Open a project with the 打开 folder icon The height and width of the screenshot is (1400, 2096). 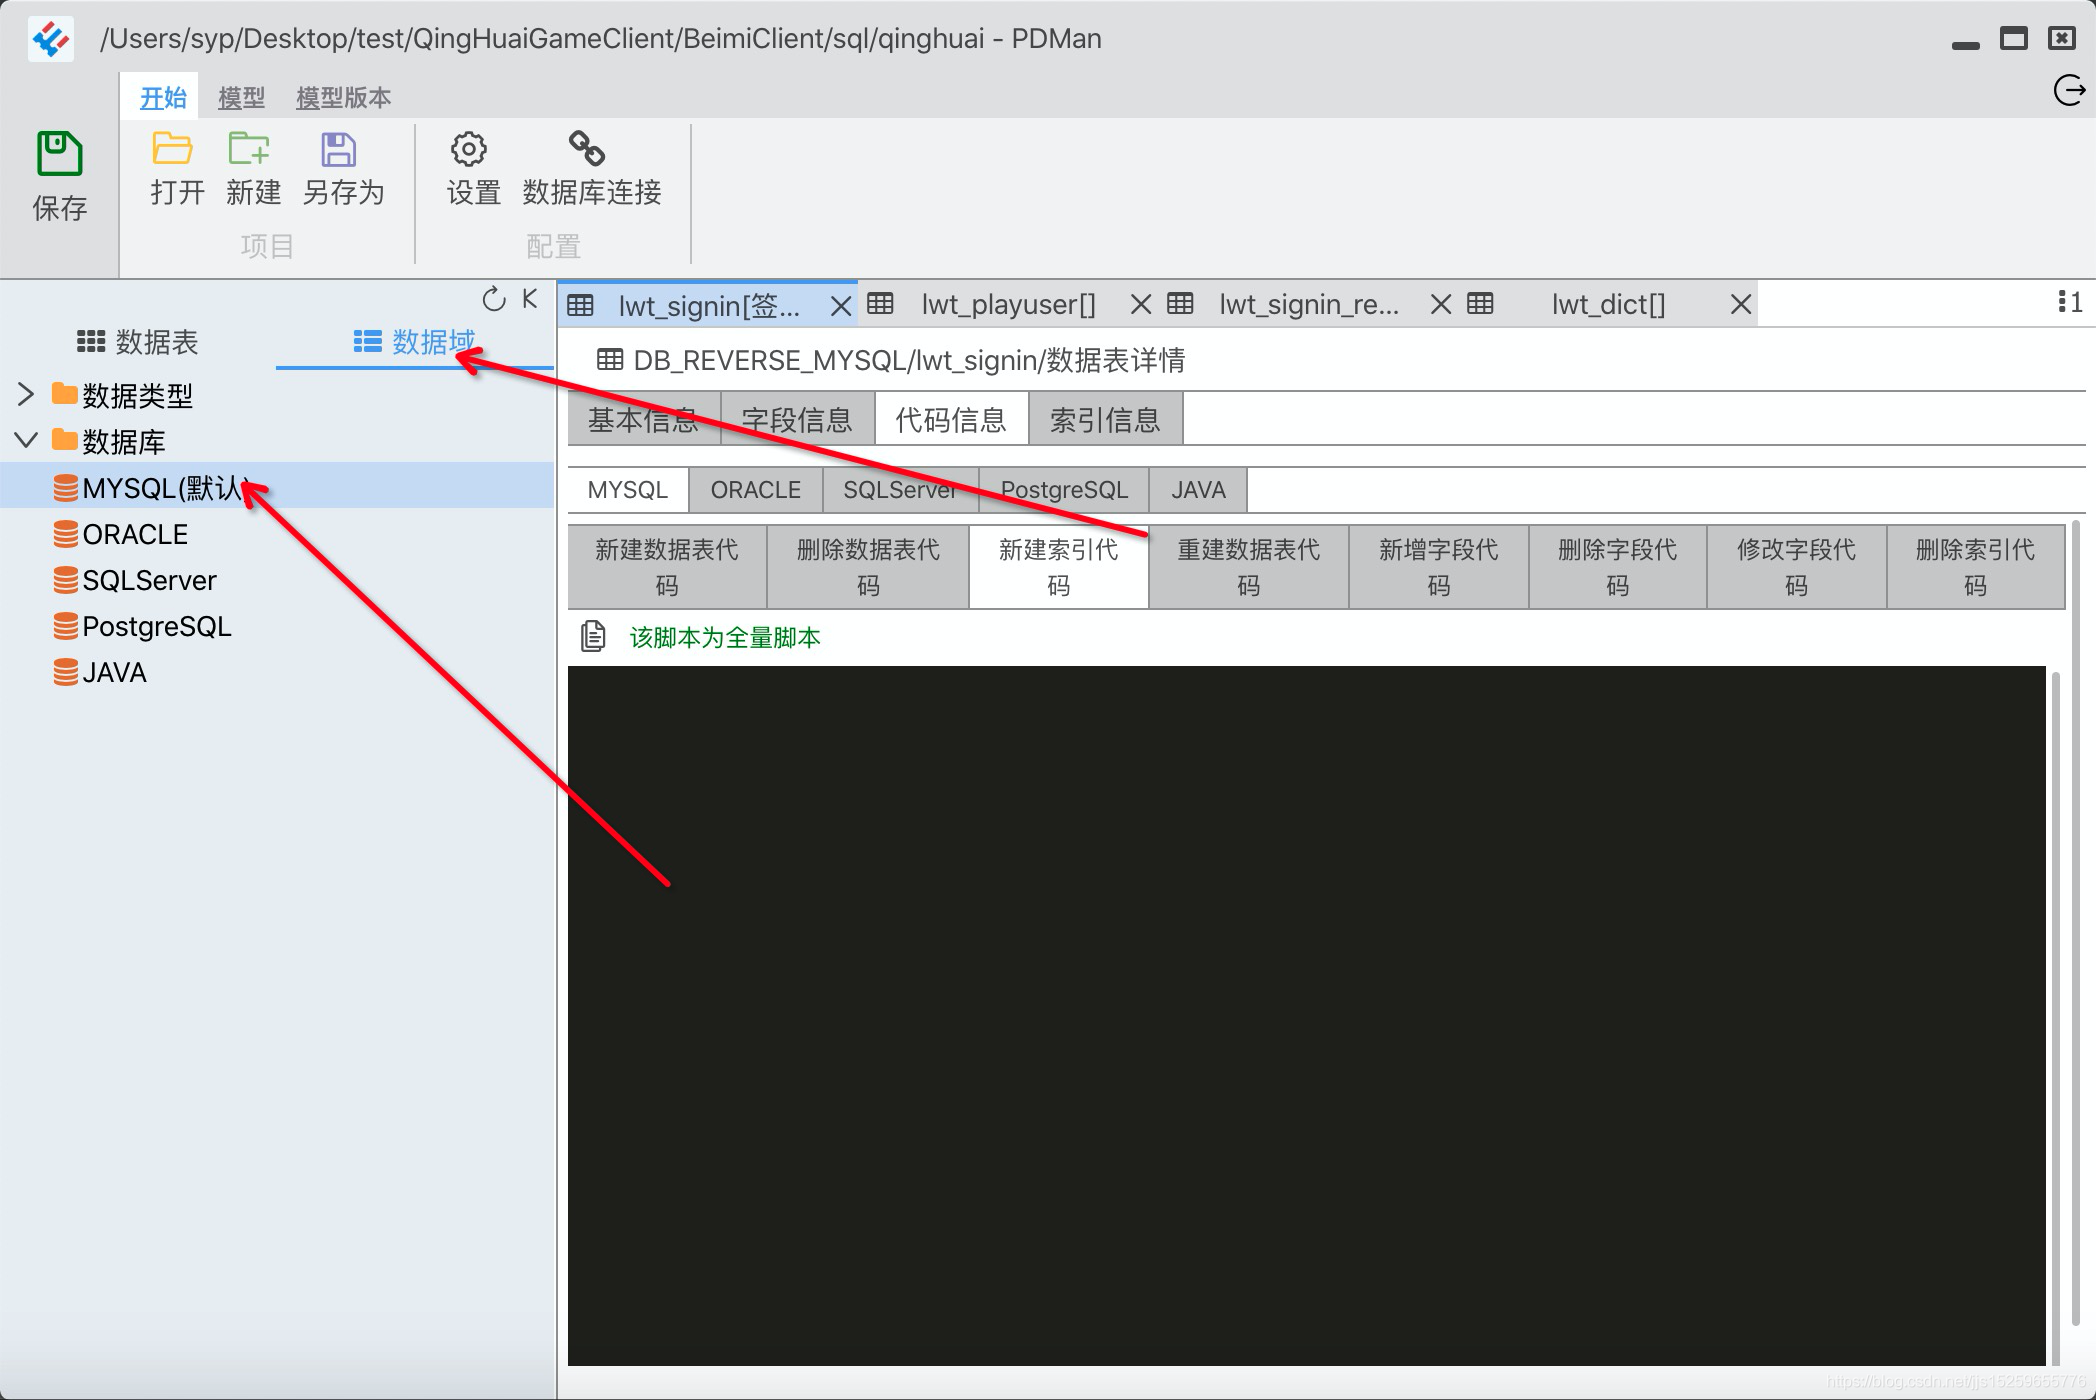click(x=173, y=149)
